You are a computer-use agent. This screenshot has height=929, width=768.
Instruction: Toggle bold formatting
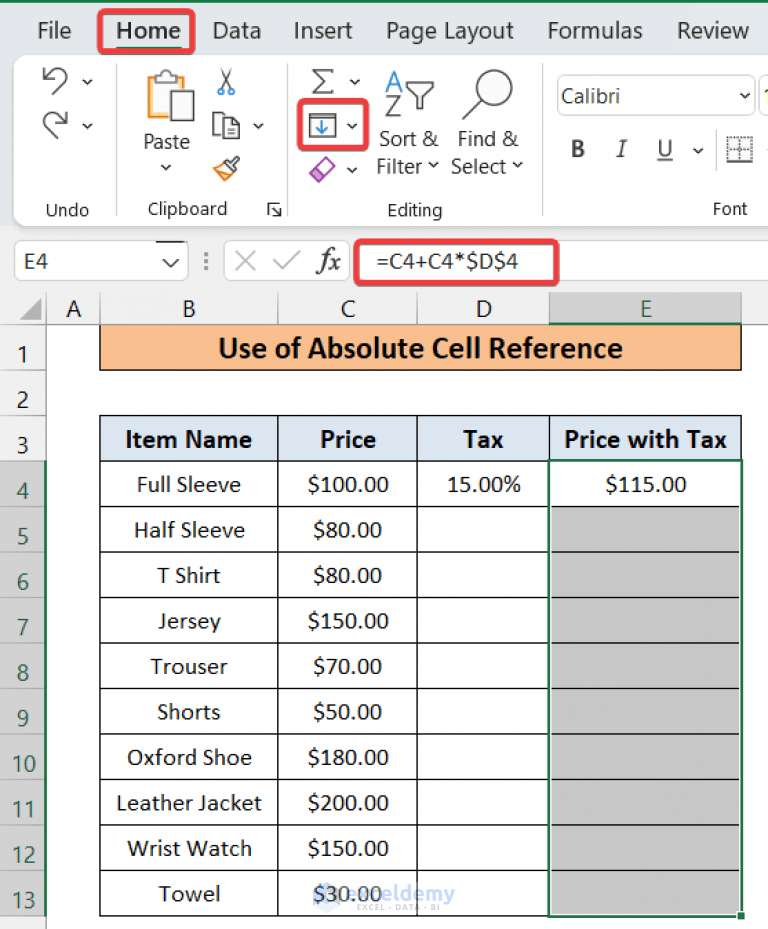[577, 148]
